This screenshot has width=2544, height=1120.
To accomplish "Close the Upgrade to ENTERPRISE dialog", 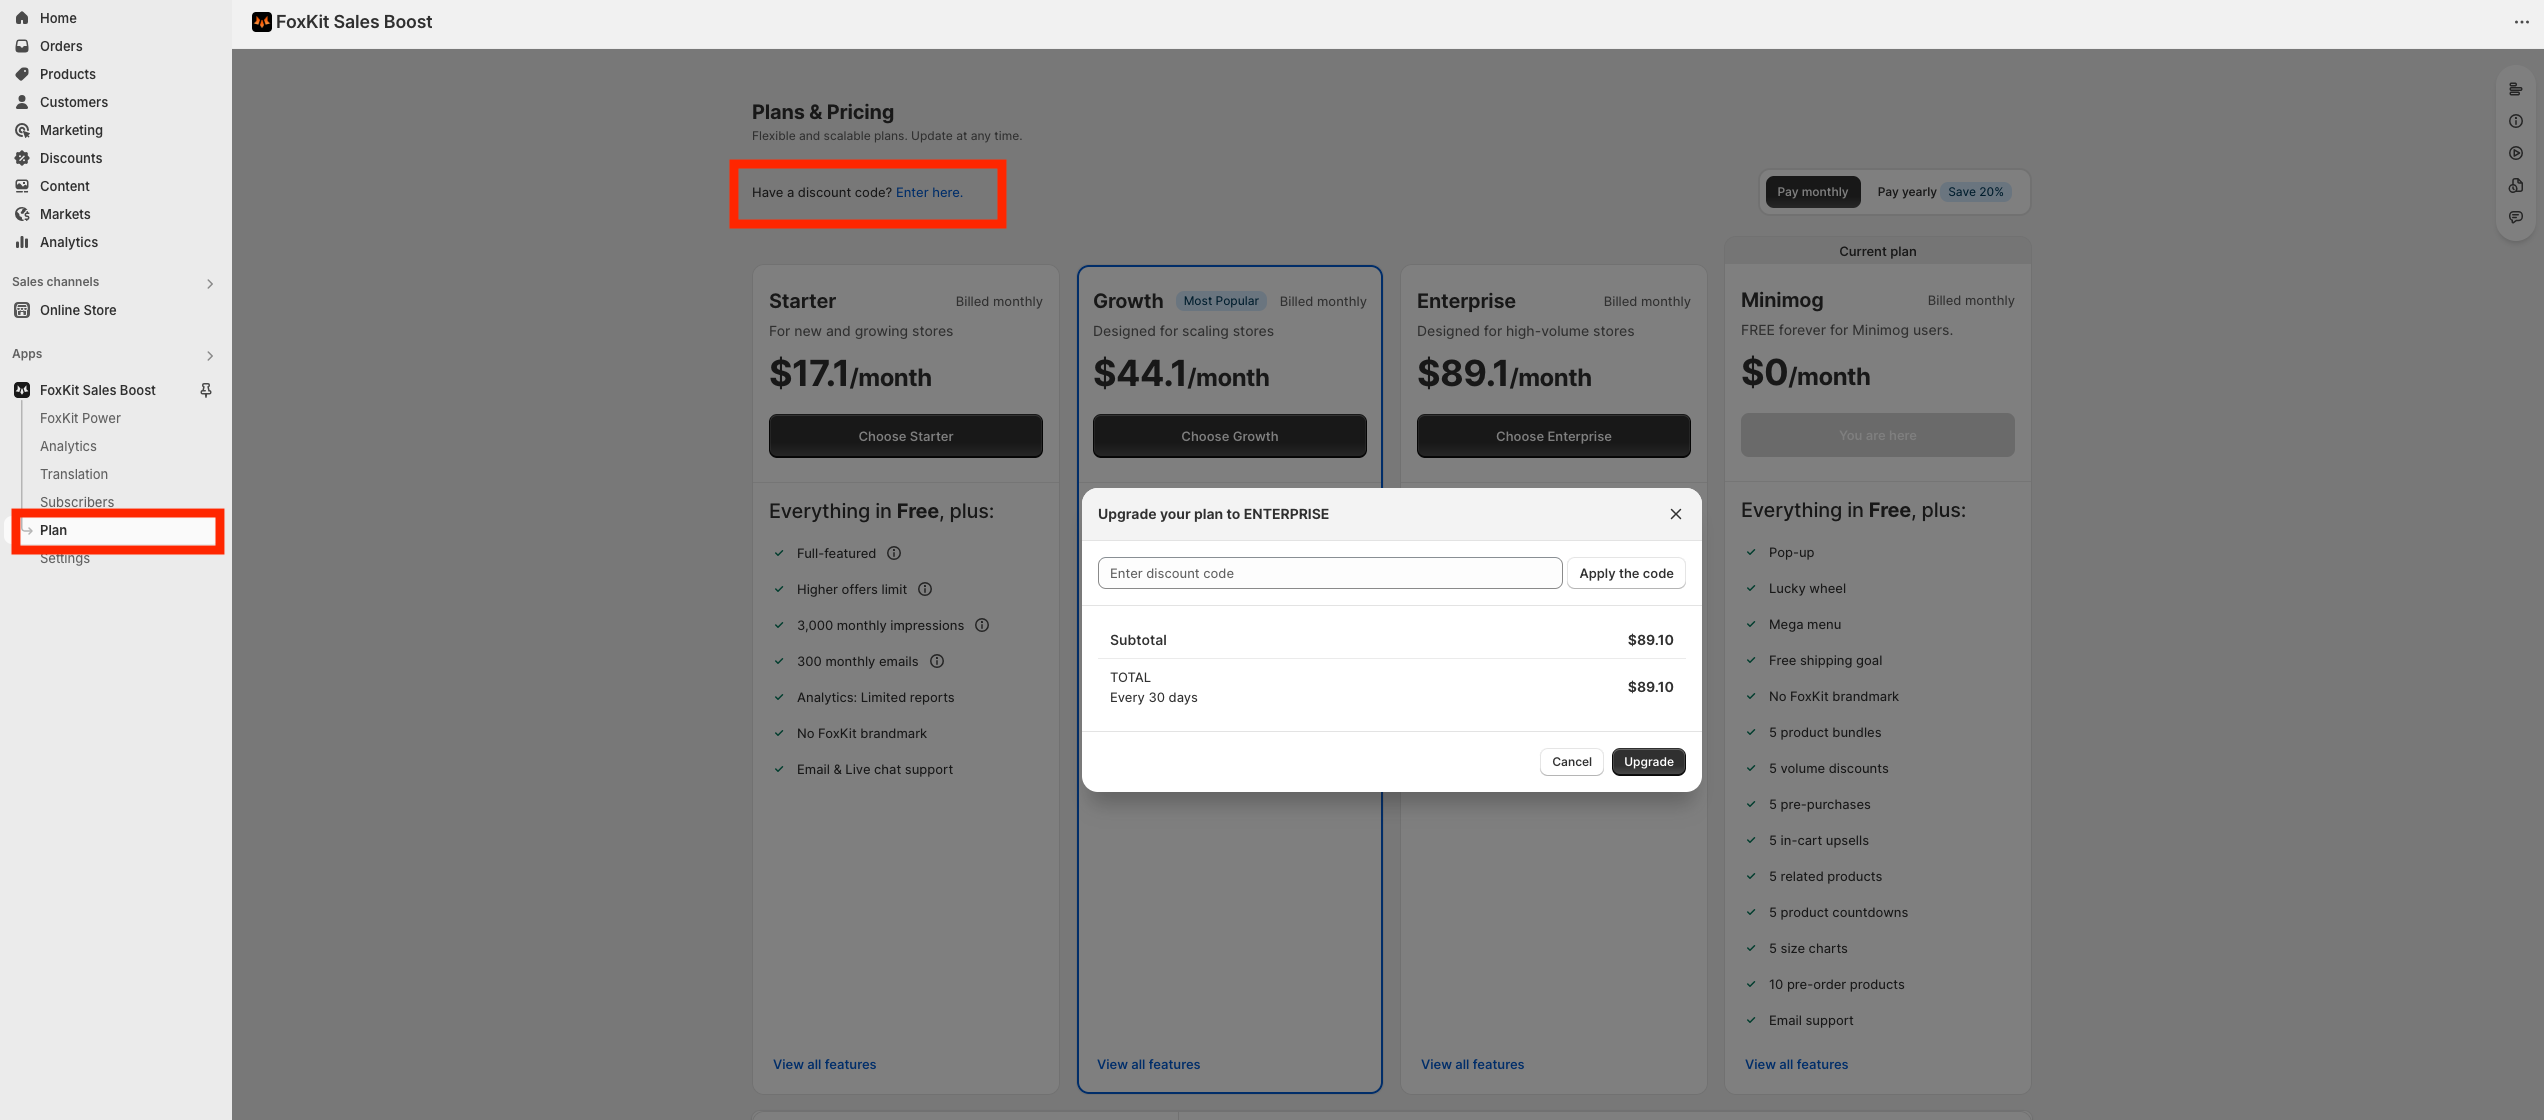I will [x=1676, y=514].
